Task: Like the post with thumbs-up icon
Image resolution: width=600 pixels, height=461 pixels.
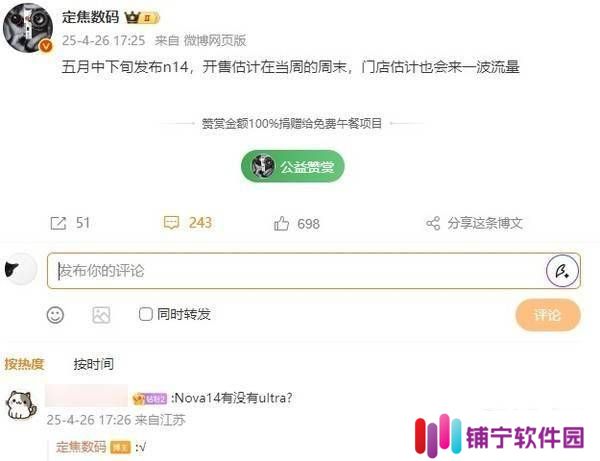Action: tap(281, 223)
